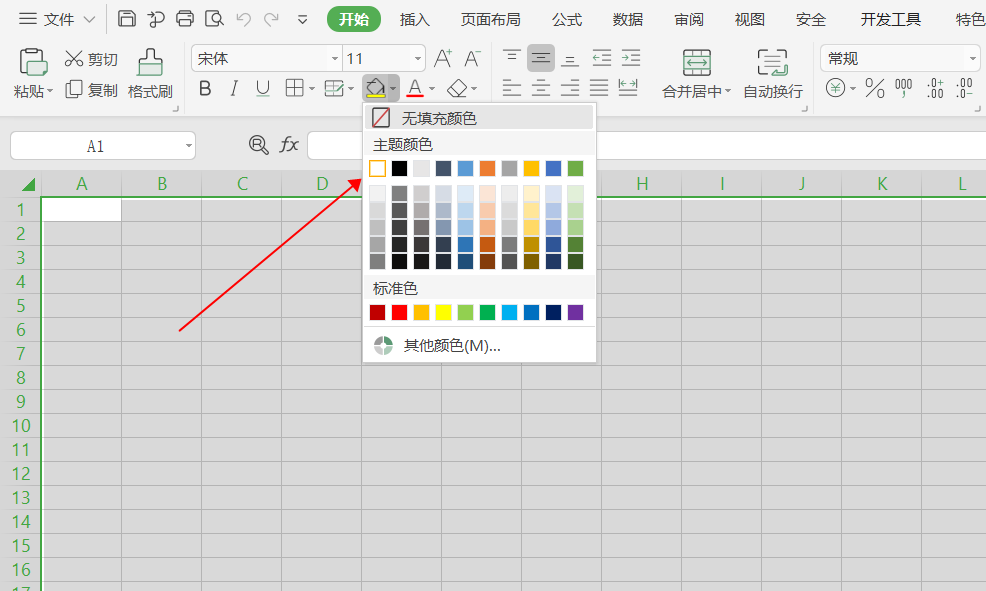Image resolution: width=986 pixels, height=591 pixels.
Task: Expand the Name Box dropdown arrow
Action: [188, 146]
